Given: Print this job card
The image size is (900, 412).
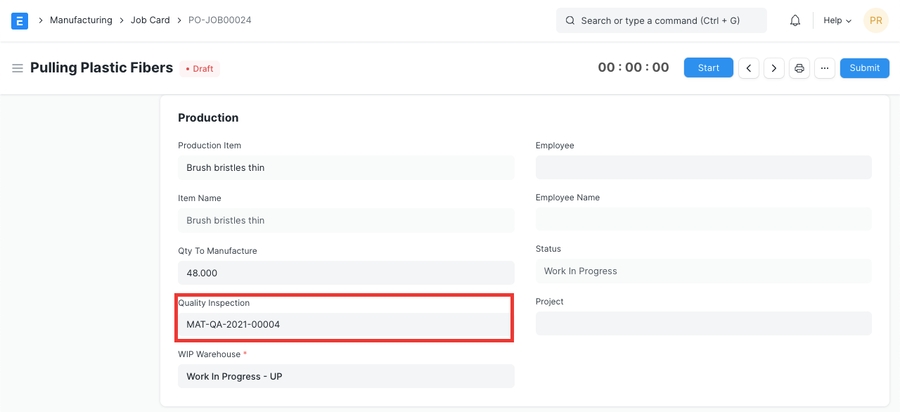Looking at the screenshot, I should click(799, 68).
